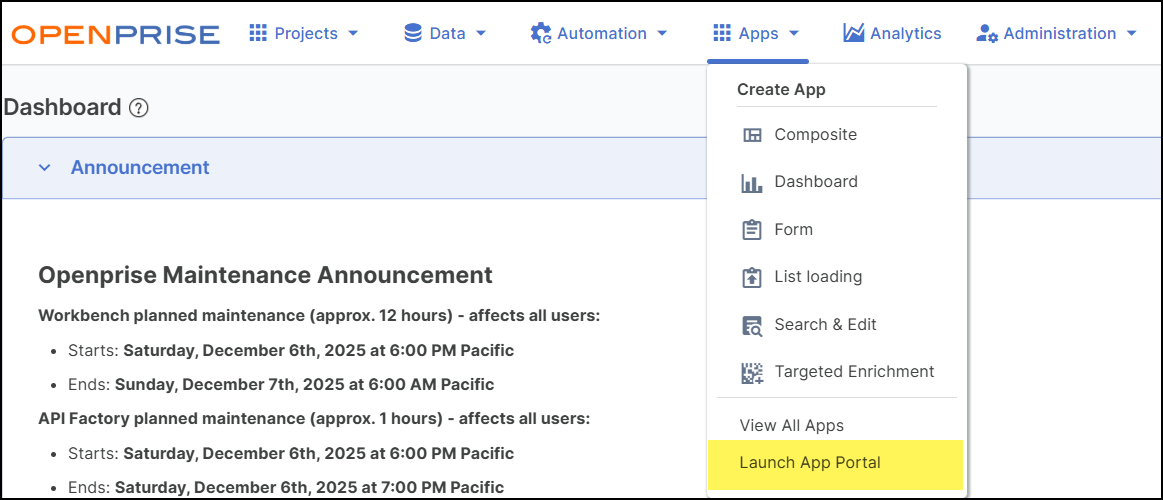This screenshot has width=1163, height=500.
Task: Click the Openprise logo
Action: click(x=116, y=34)
